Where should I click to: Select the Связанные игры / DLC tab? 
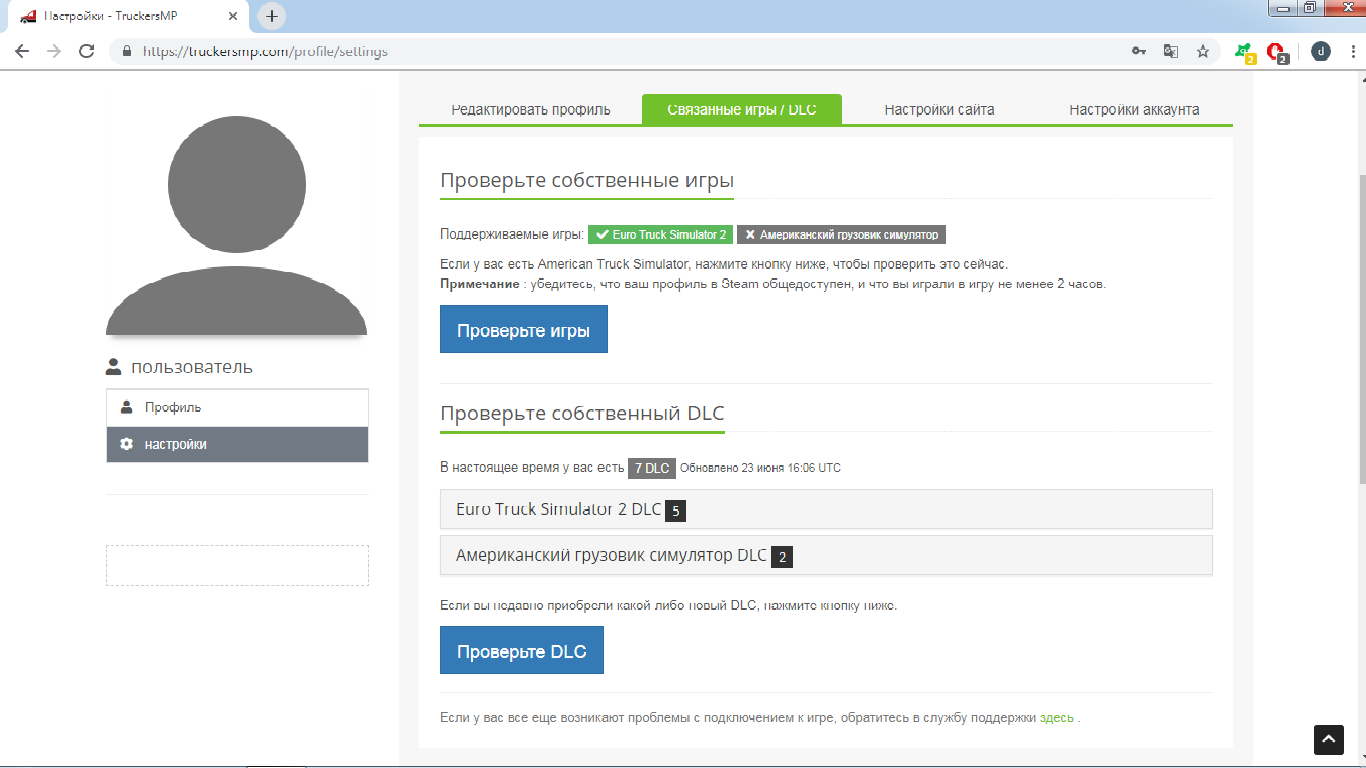[x=741, y=110]
